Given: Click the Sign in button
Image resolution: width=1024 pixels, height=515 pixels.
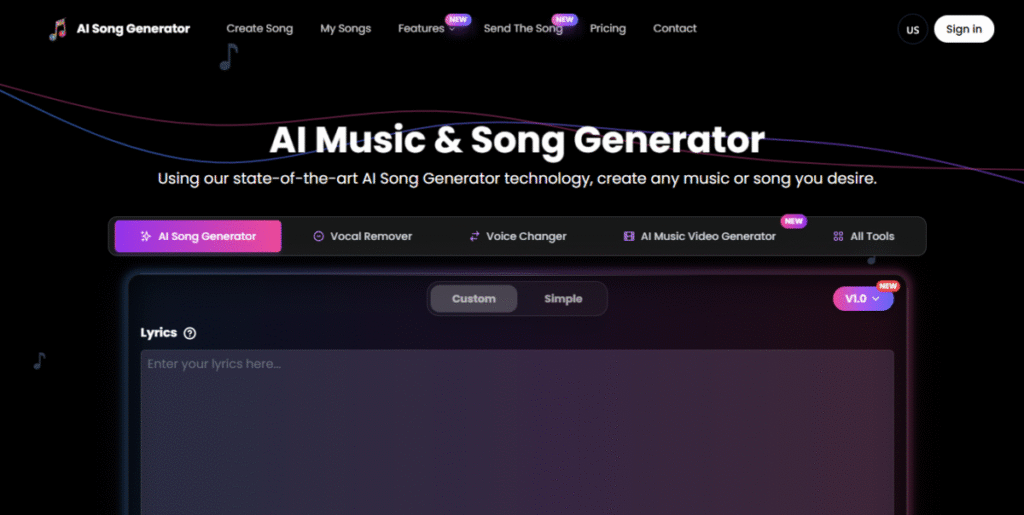Looking at the screenshot, I should pos(963,29).
